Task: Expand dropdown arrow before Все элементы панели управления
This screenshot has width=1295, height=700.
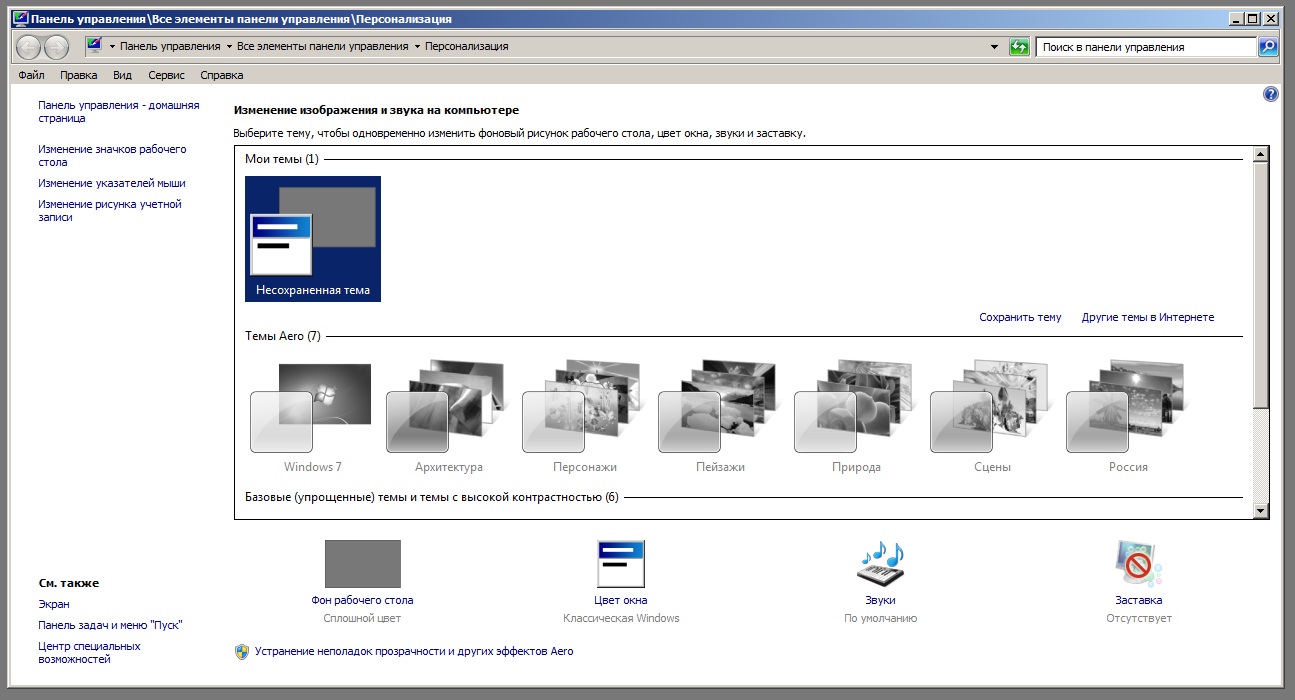Action: pos(229,47)
